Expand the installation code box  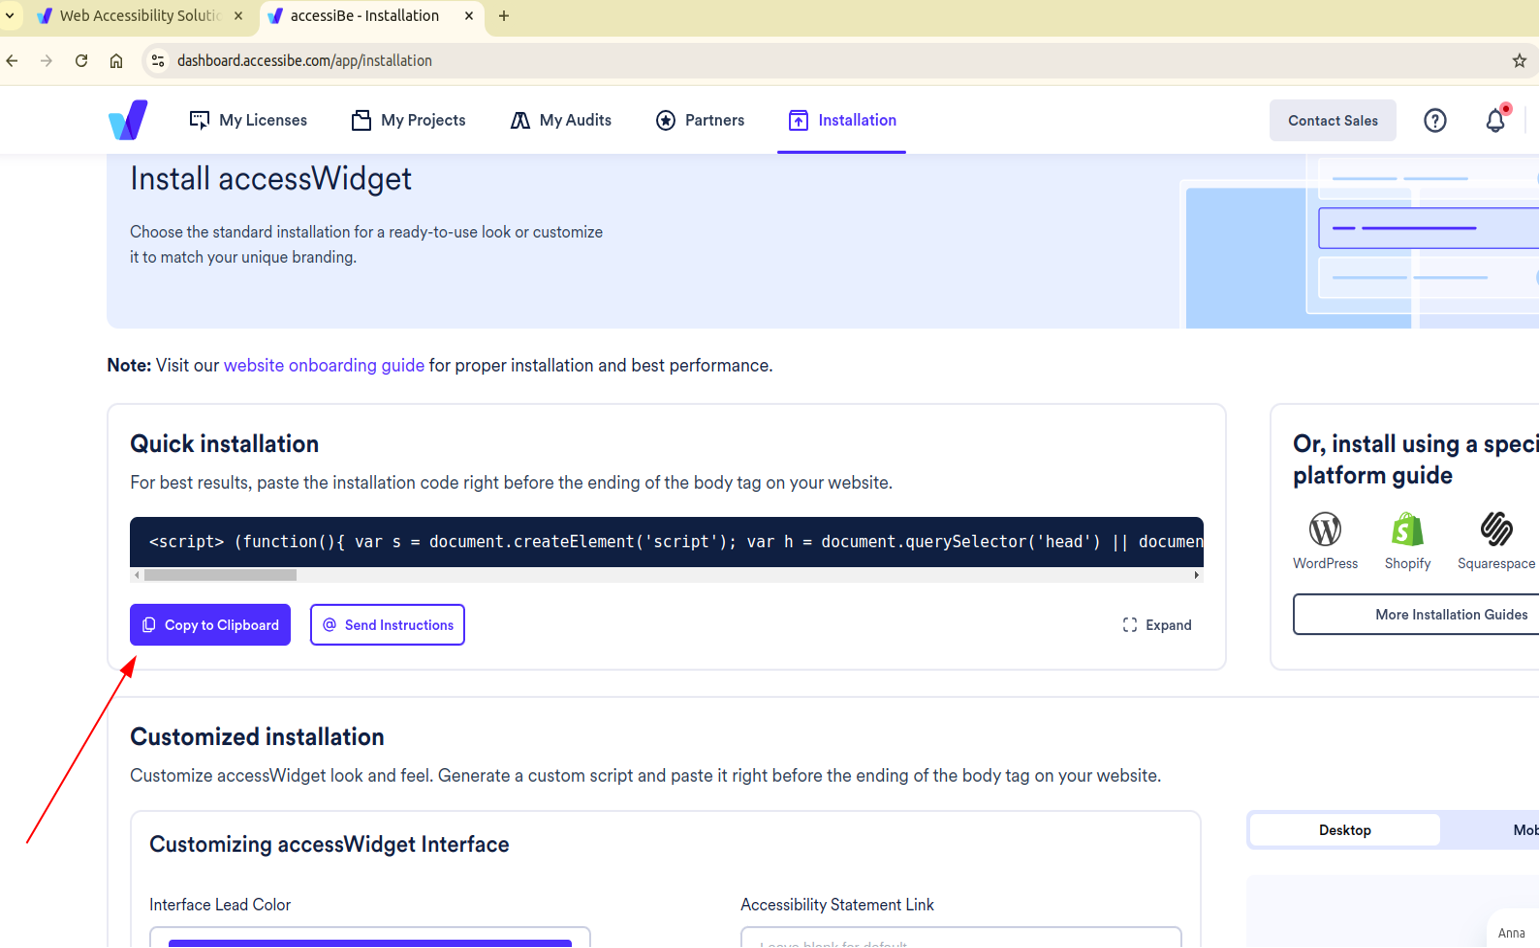tap(1157, 625)
